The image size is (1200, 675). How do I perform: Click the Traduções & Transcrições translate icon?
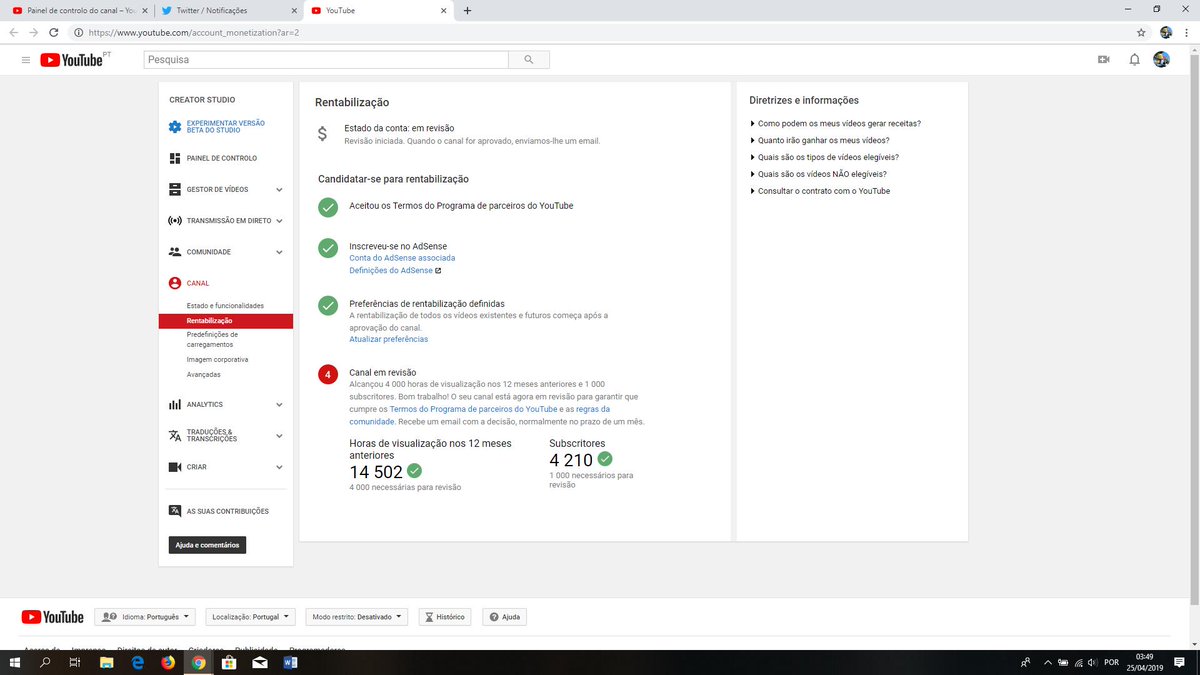click(x=175, y=436)
